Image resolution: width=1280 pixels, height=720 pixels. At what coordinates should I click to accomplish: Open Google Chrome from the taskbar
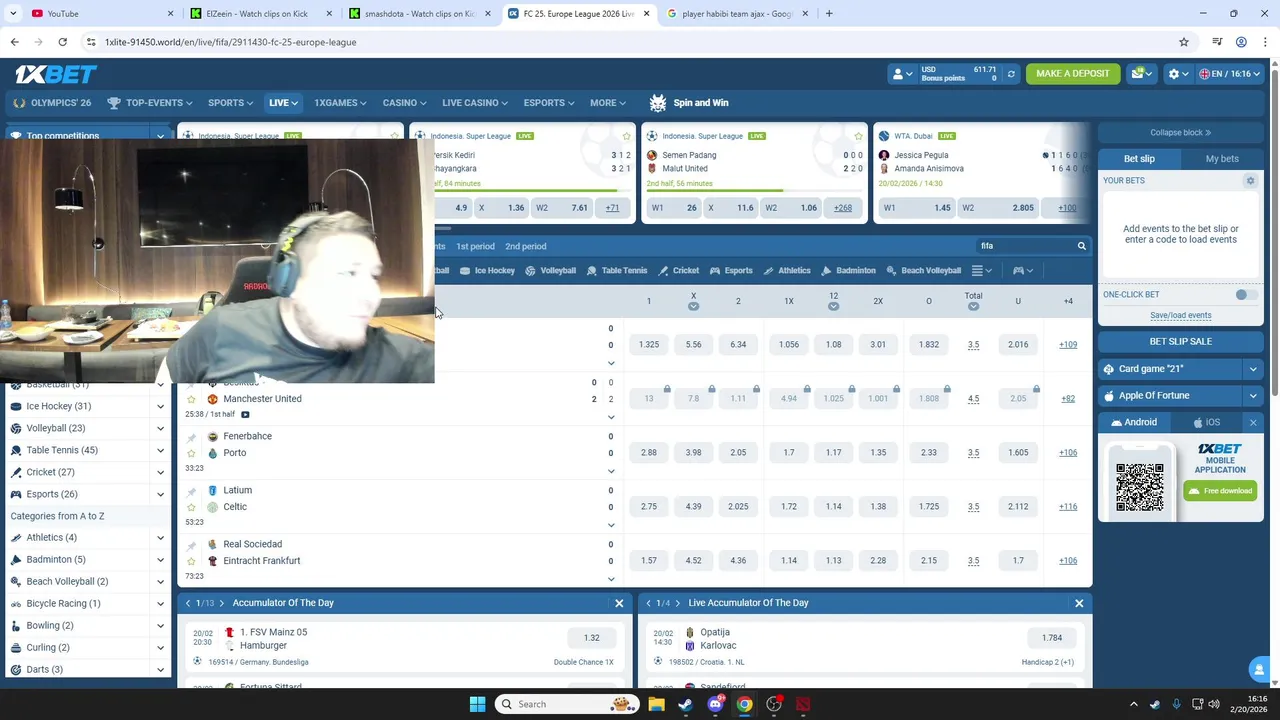(744, 704)
